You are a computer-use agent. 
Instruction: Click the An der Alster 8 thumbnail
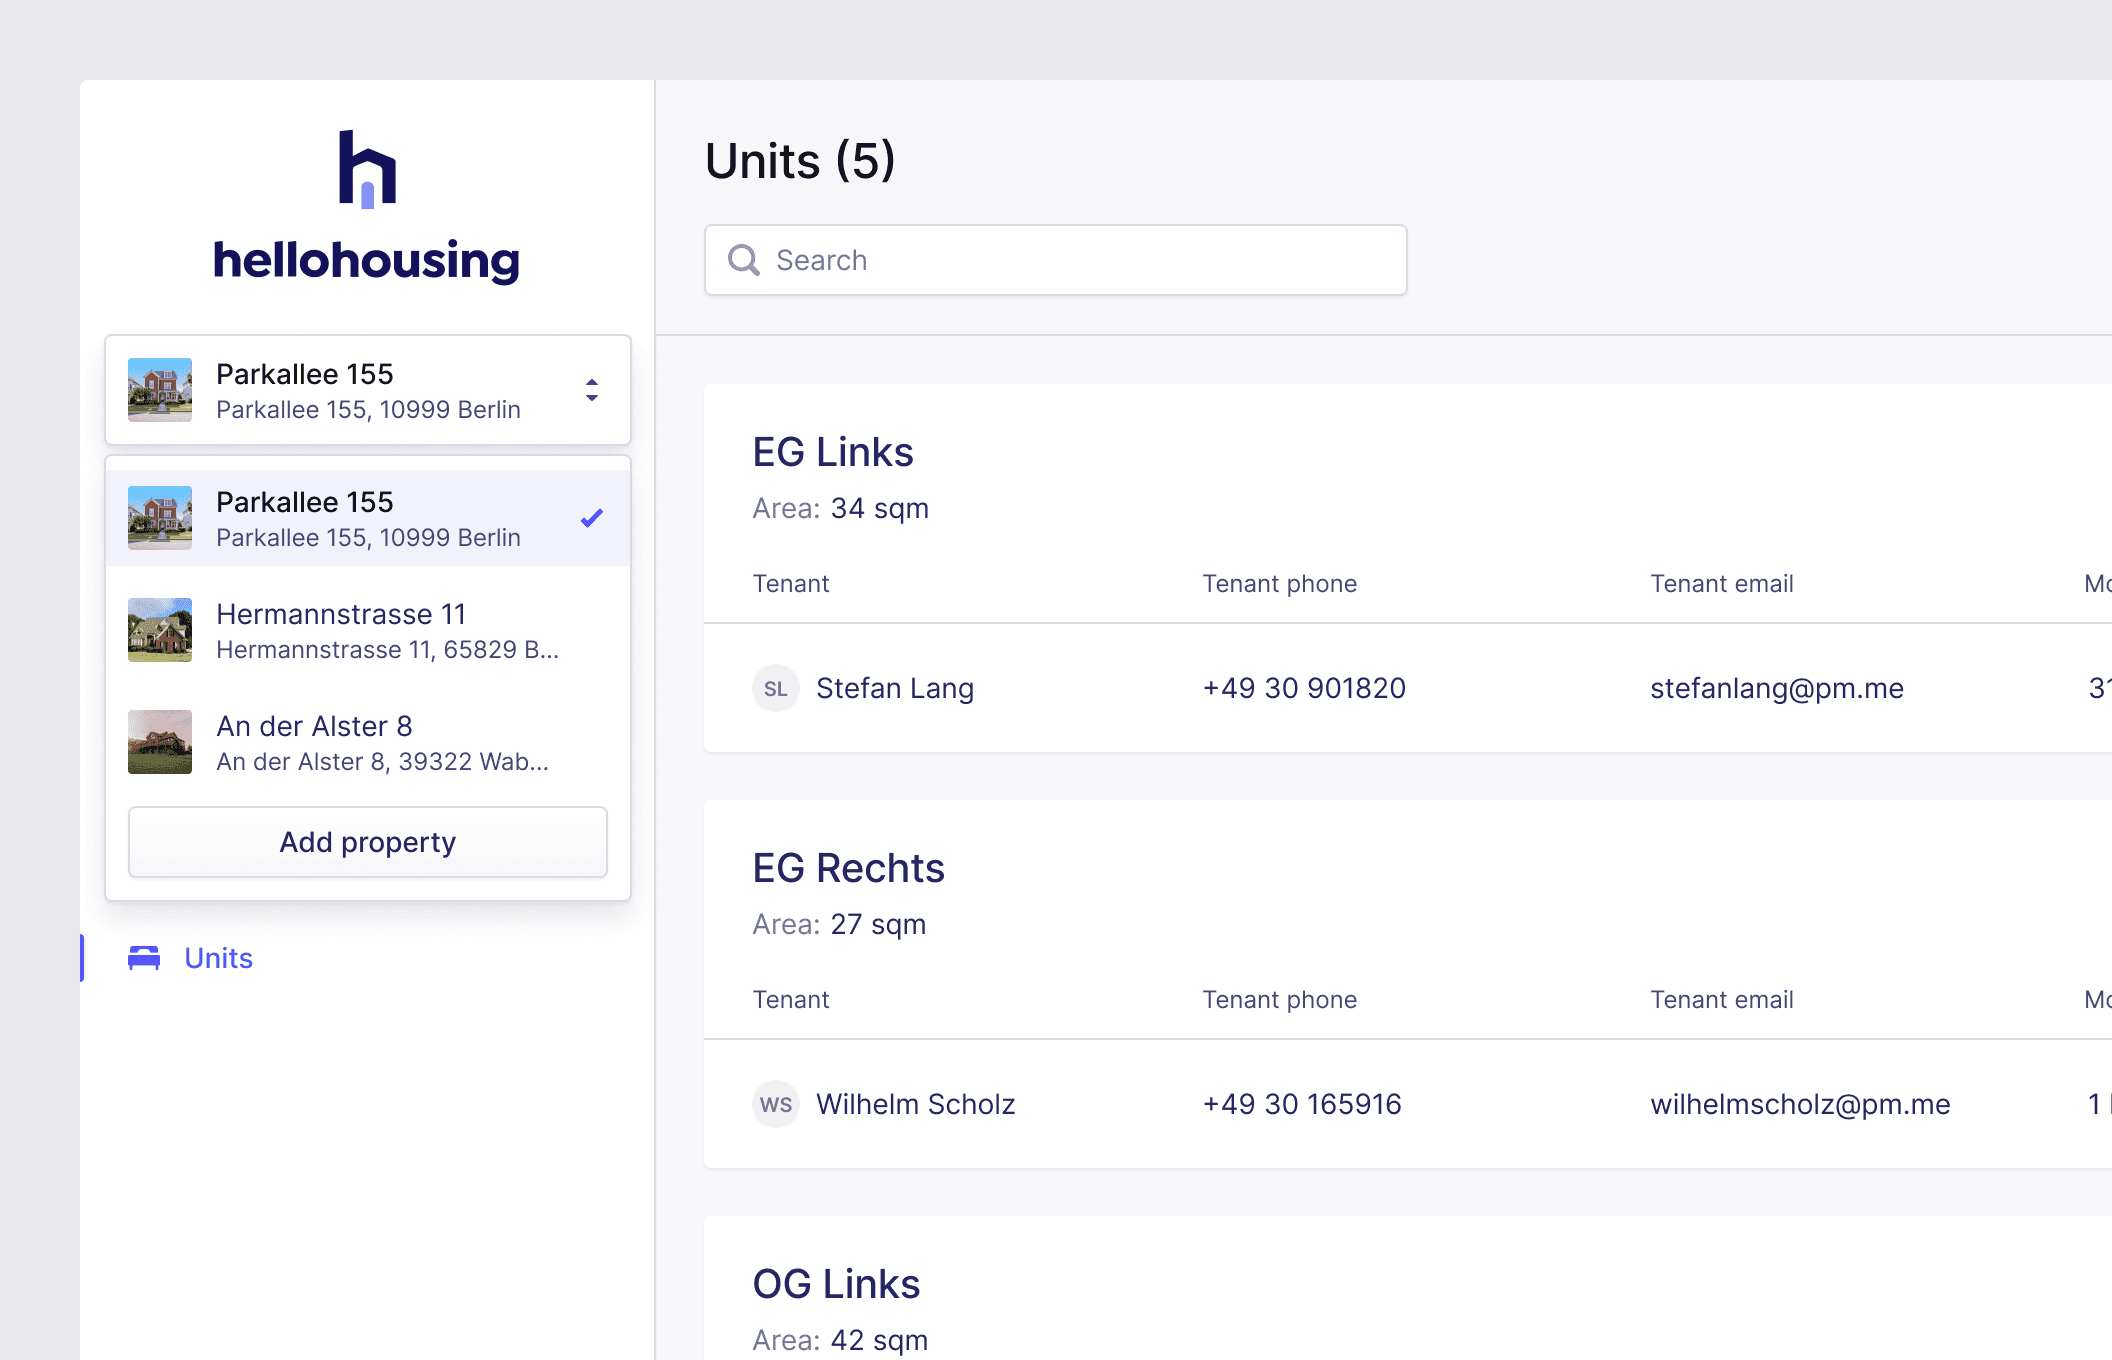(160, 742)
